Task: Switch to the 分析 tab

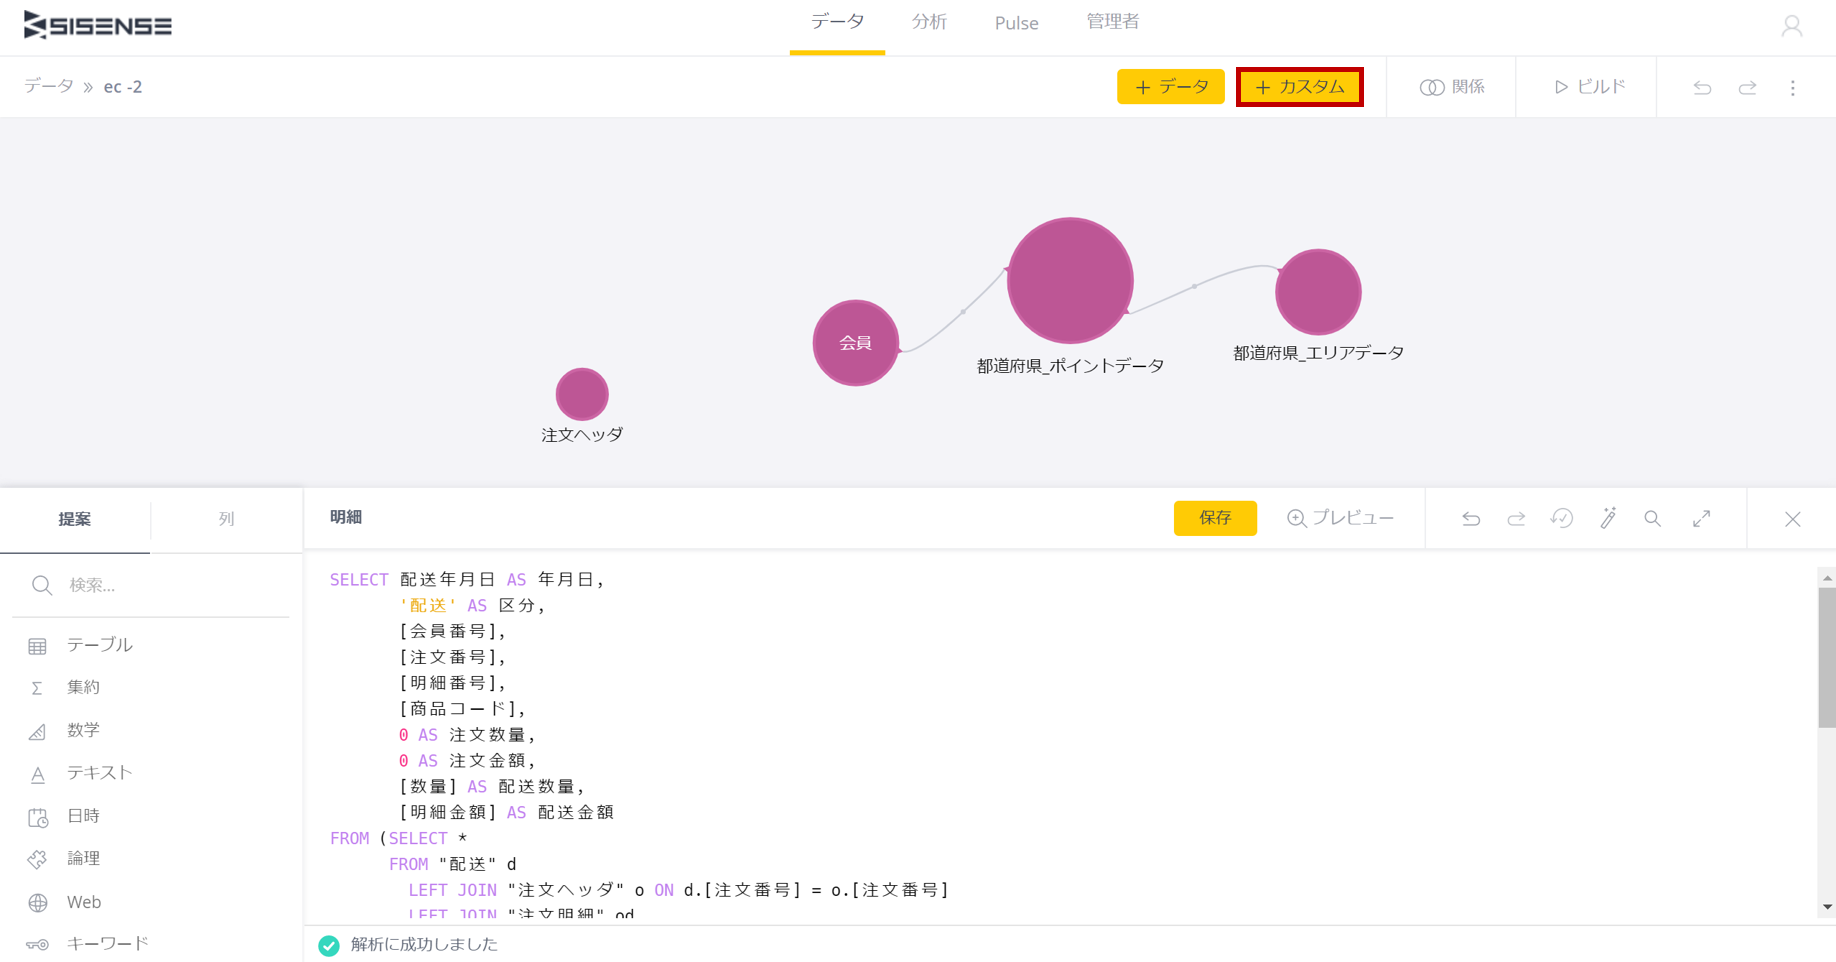Action: [x=929, y=22]
